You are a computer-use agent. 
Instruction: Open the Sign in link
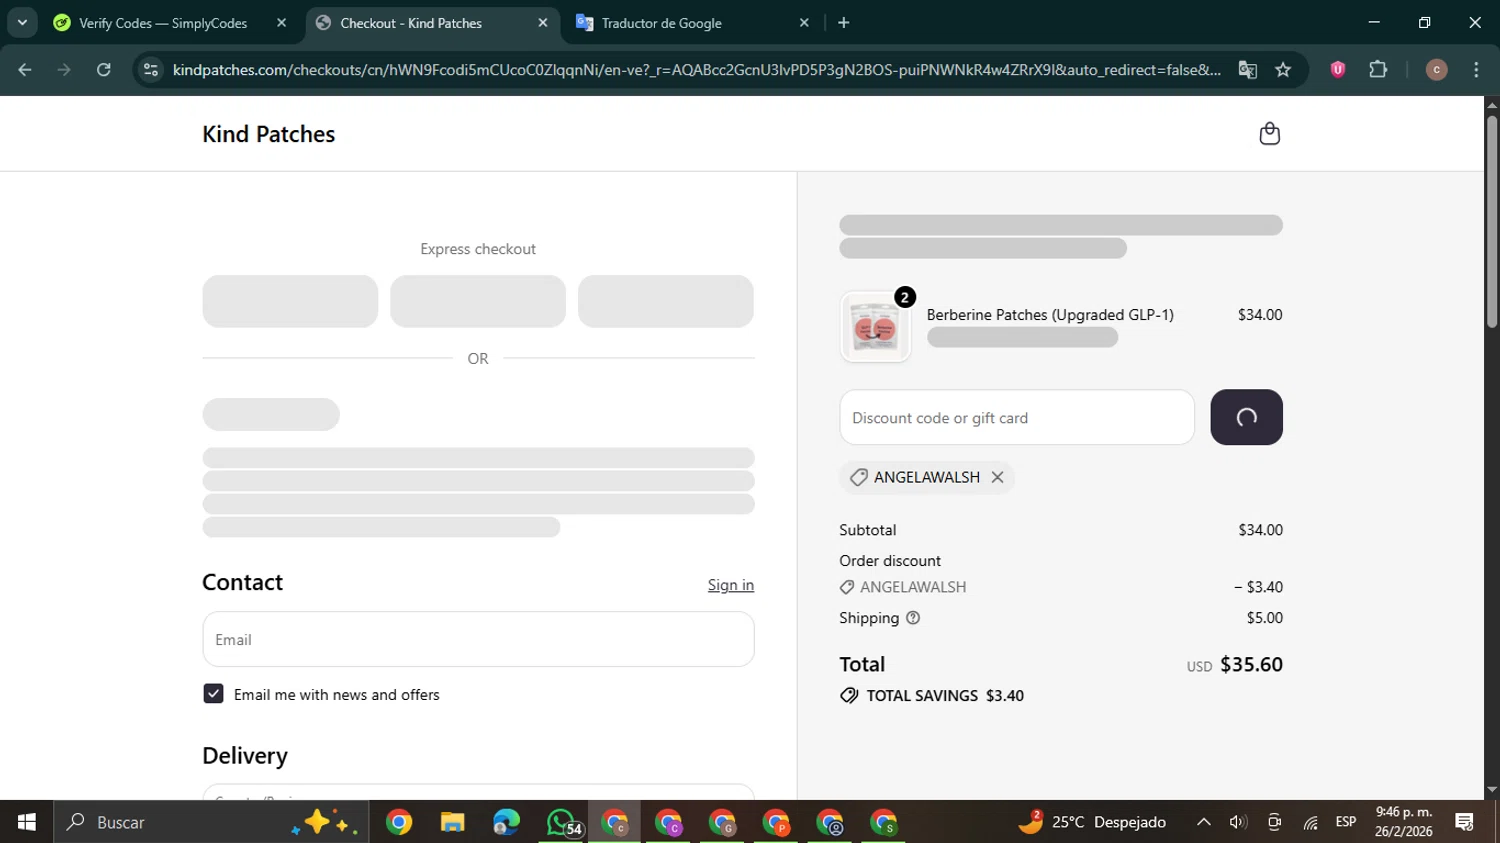tap(731, 585)
